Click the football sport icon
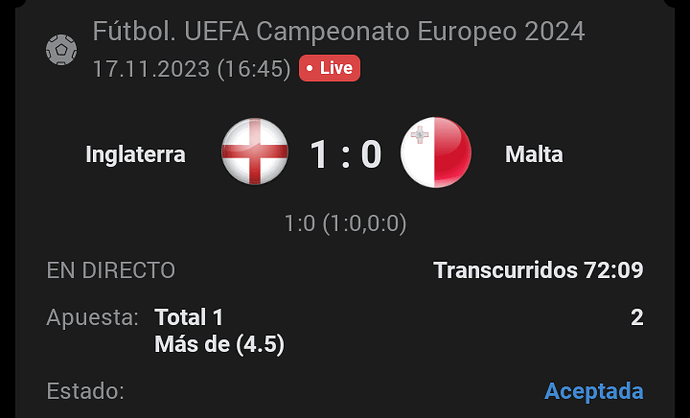Viewport: 690px width, 418px height. click(61, 50)
